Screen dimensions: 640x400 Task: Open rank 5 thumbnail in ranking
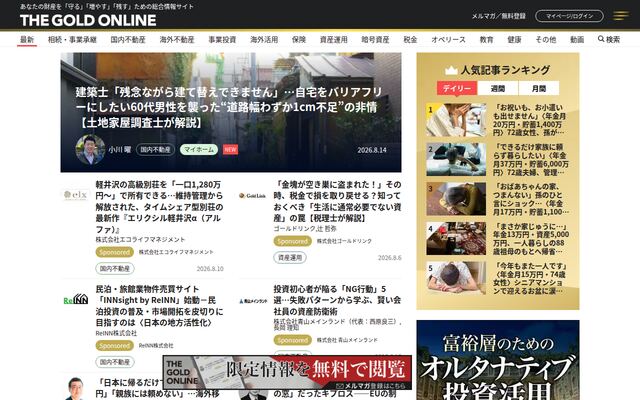(x=456, y=278)
